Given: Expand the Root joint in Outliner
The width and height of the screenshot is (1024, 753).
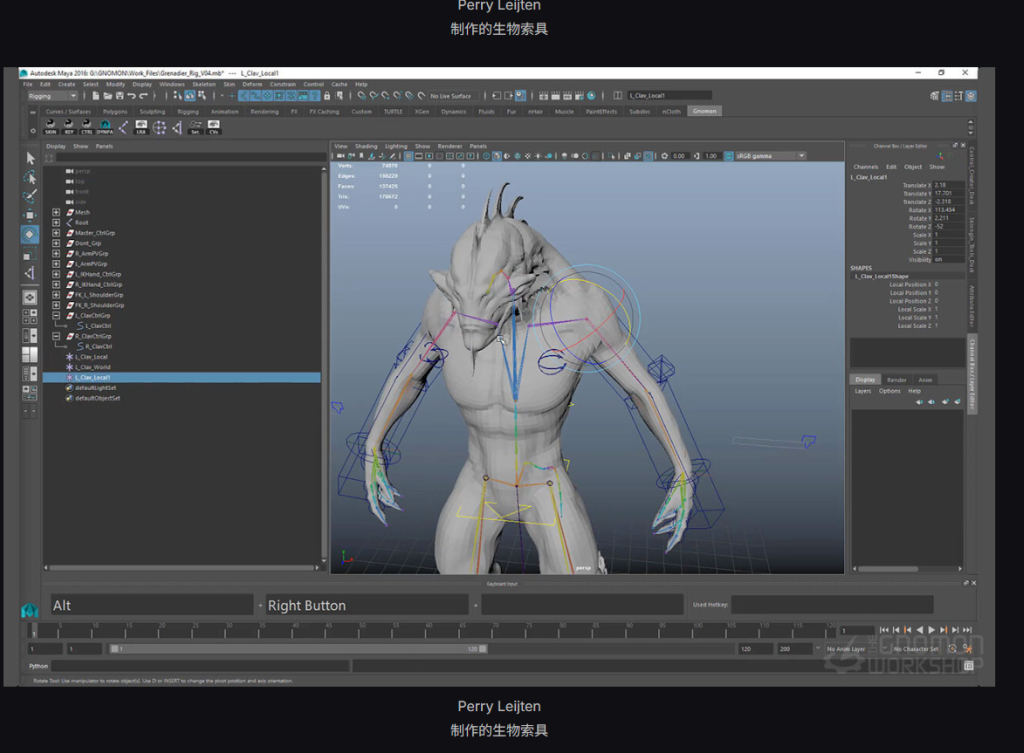Looking at the screenshot, I should (56, 223).
